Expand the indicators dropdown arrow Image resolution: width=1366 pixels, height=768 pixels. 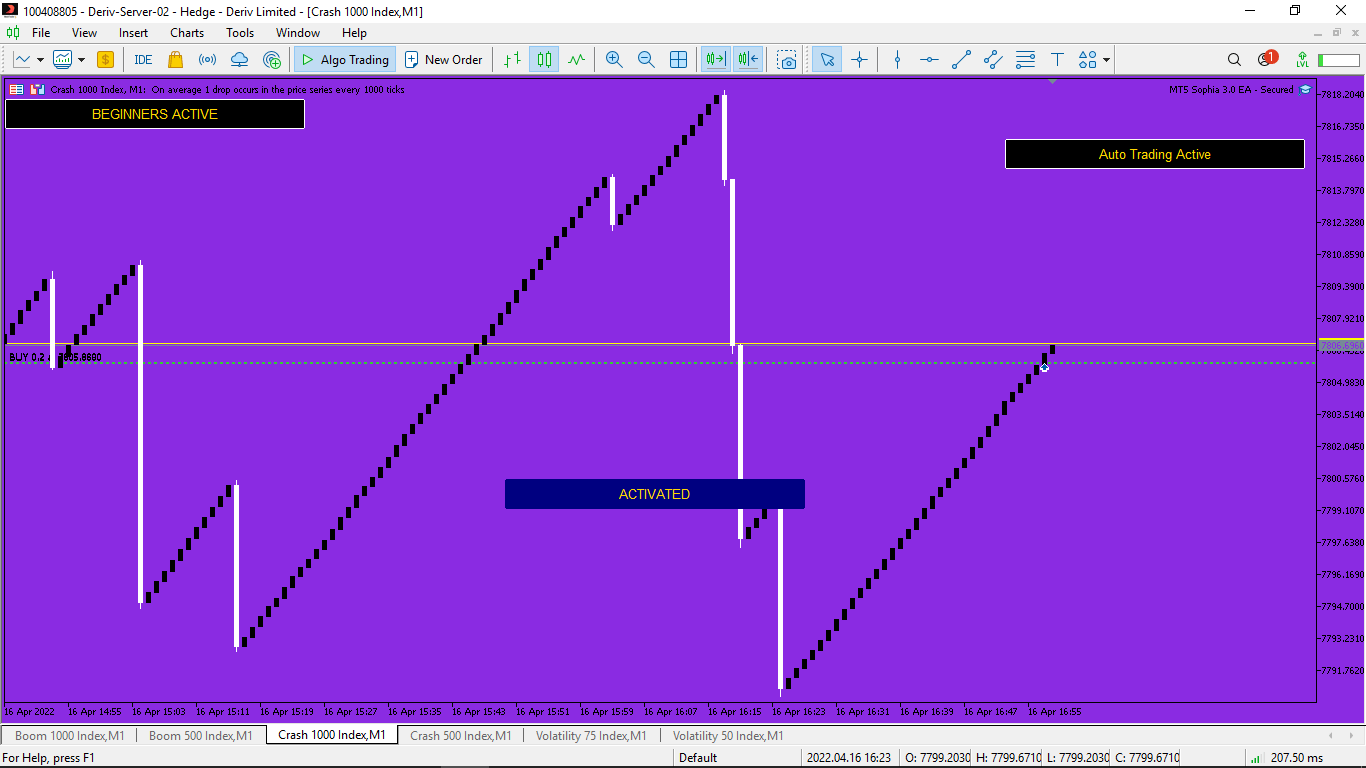coord(81,60)
